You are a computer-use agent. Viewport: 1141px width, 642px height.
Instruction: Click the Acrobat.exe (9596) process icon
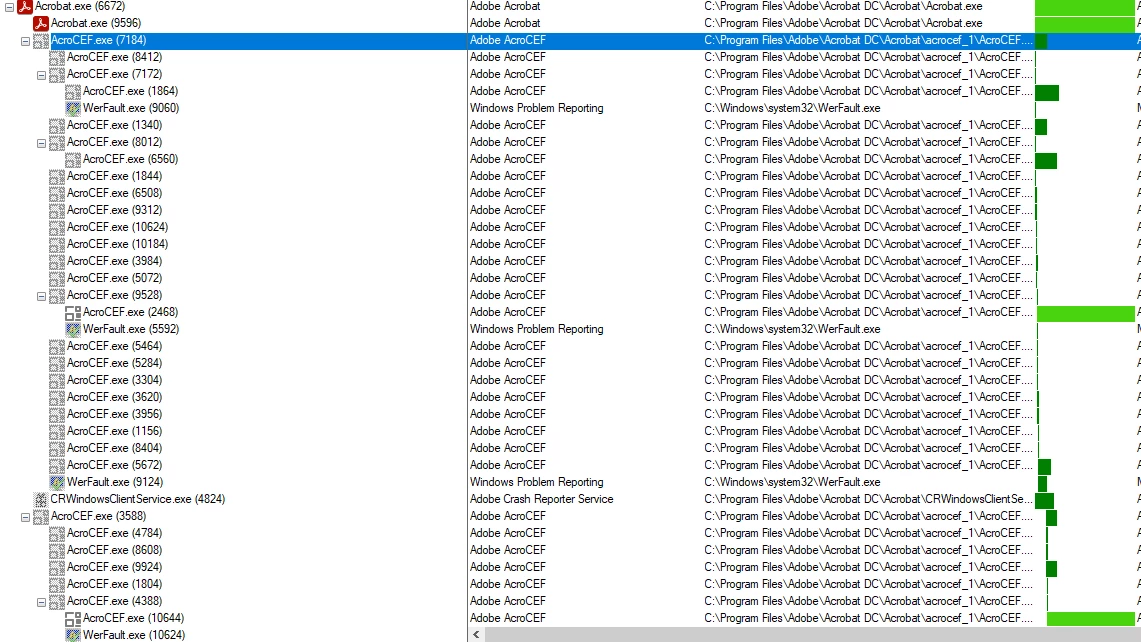click(41, 23)
